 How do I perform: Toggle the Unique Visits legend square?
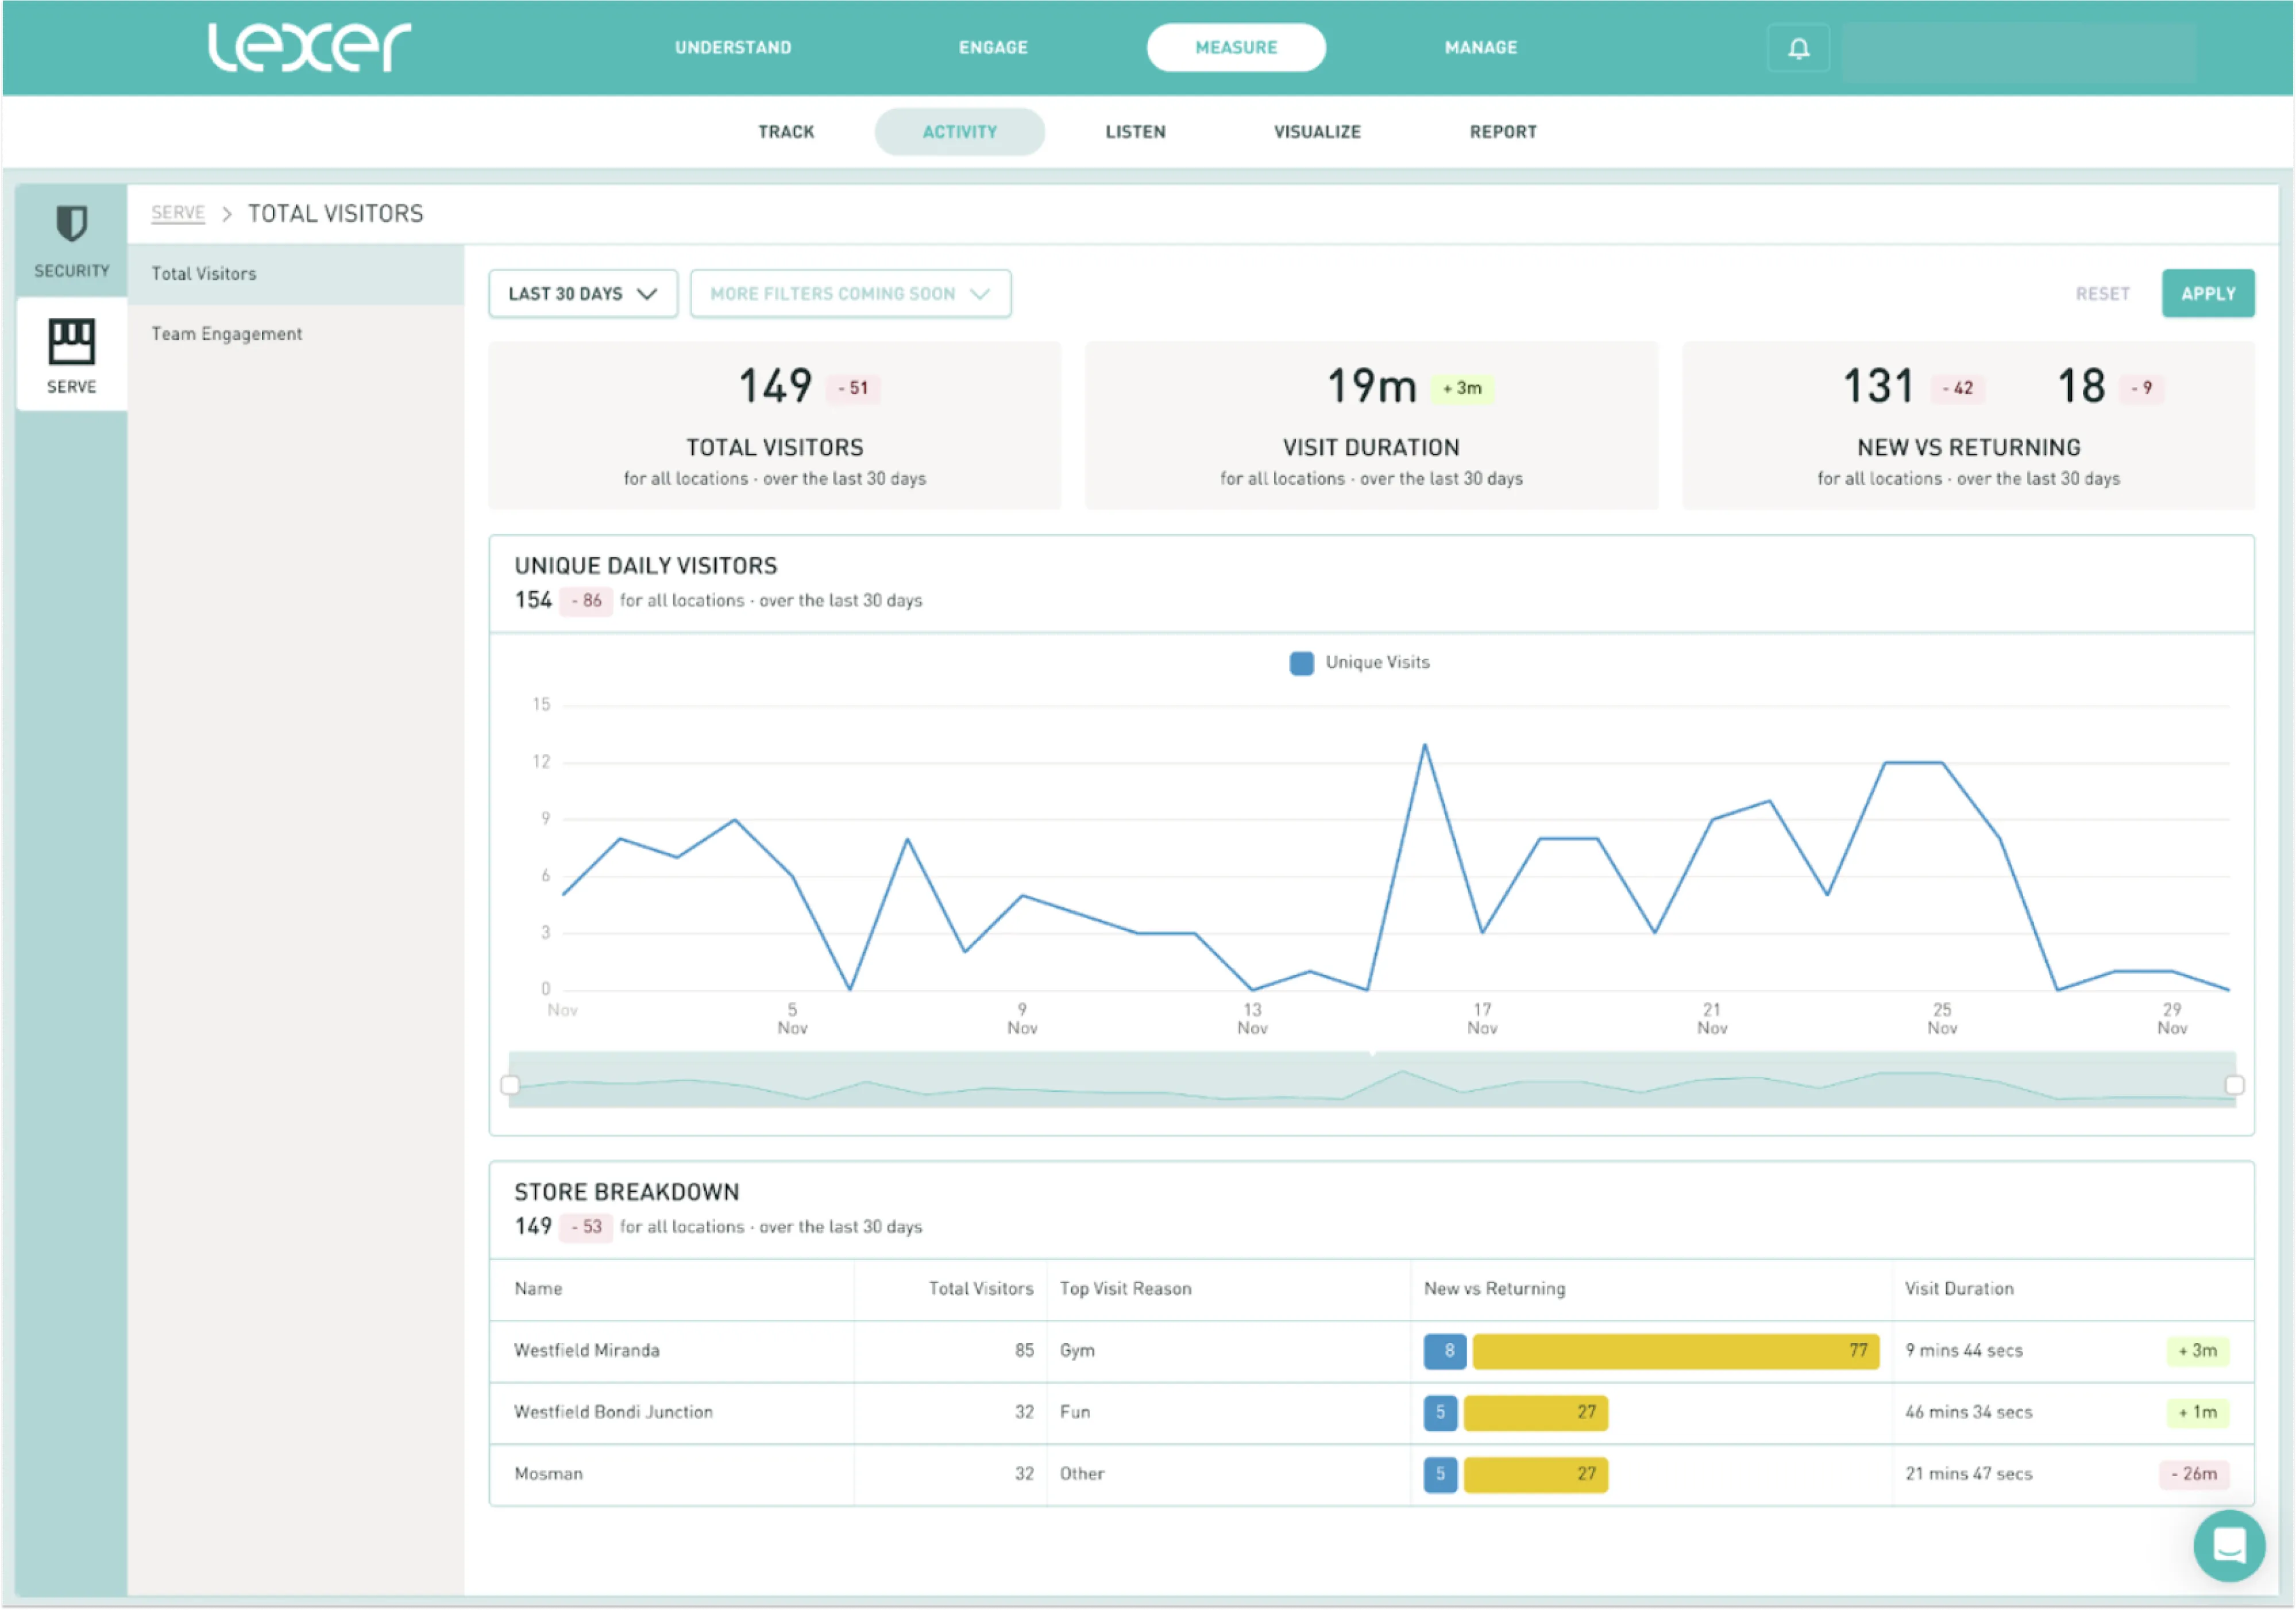pos(1301,663)
